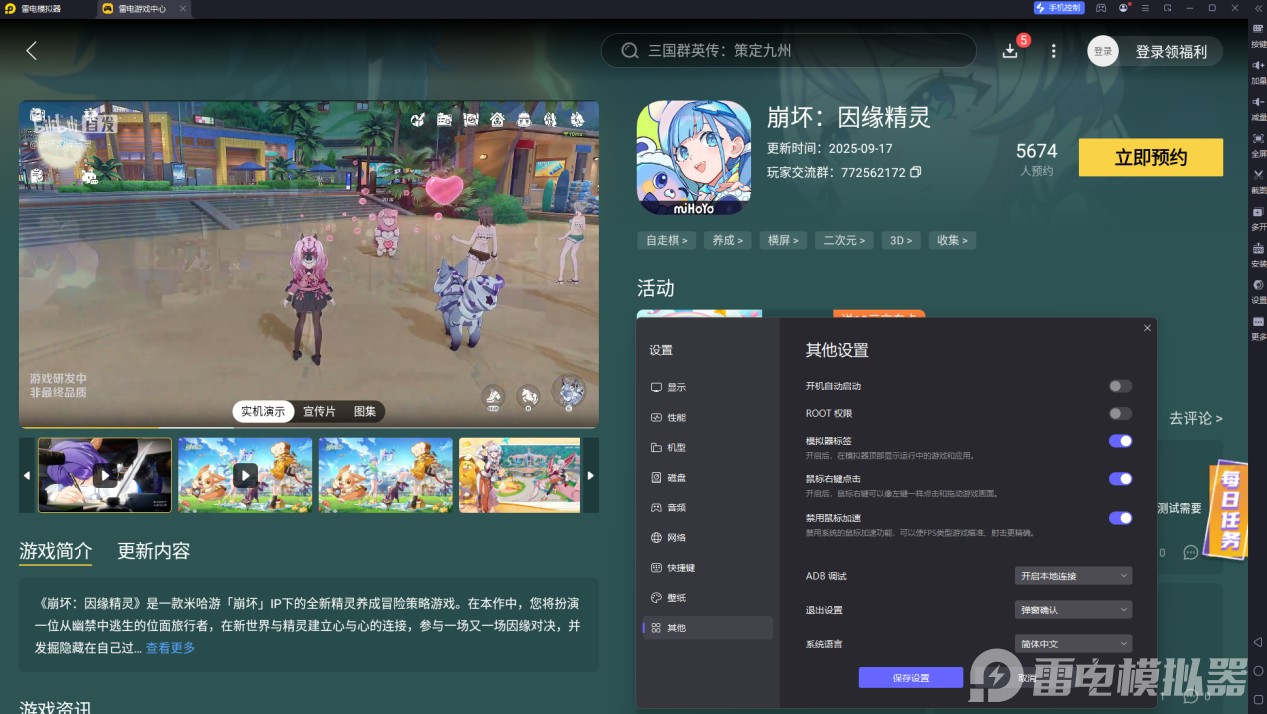Play first video thumbnail in gallery strip

point(105,475)
